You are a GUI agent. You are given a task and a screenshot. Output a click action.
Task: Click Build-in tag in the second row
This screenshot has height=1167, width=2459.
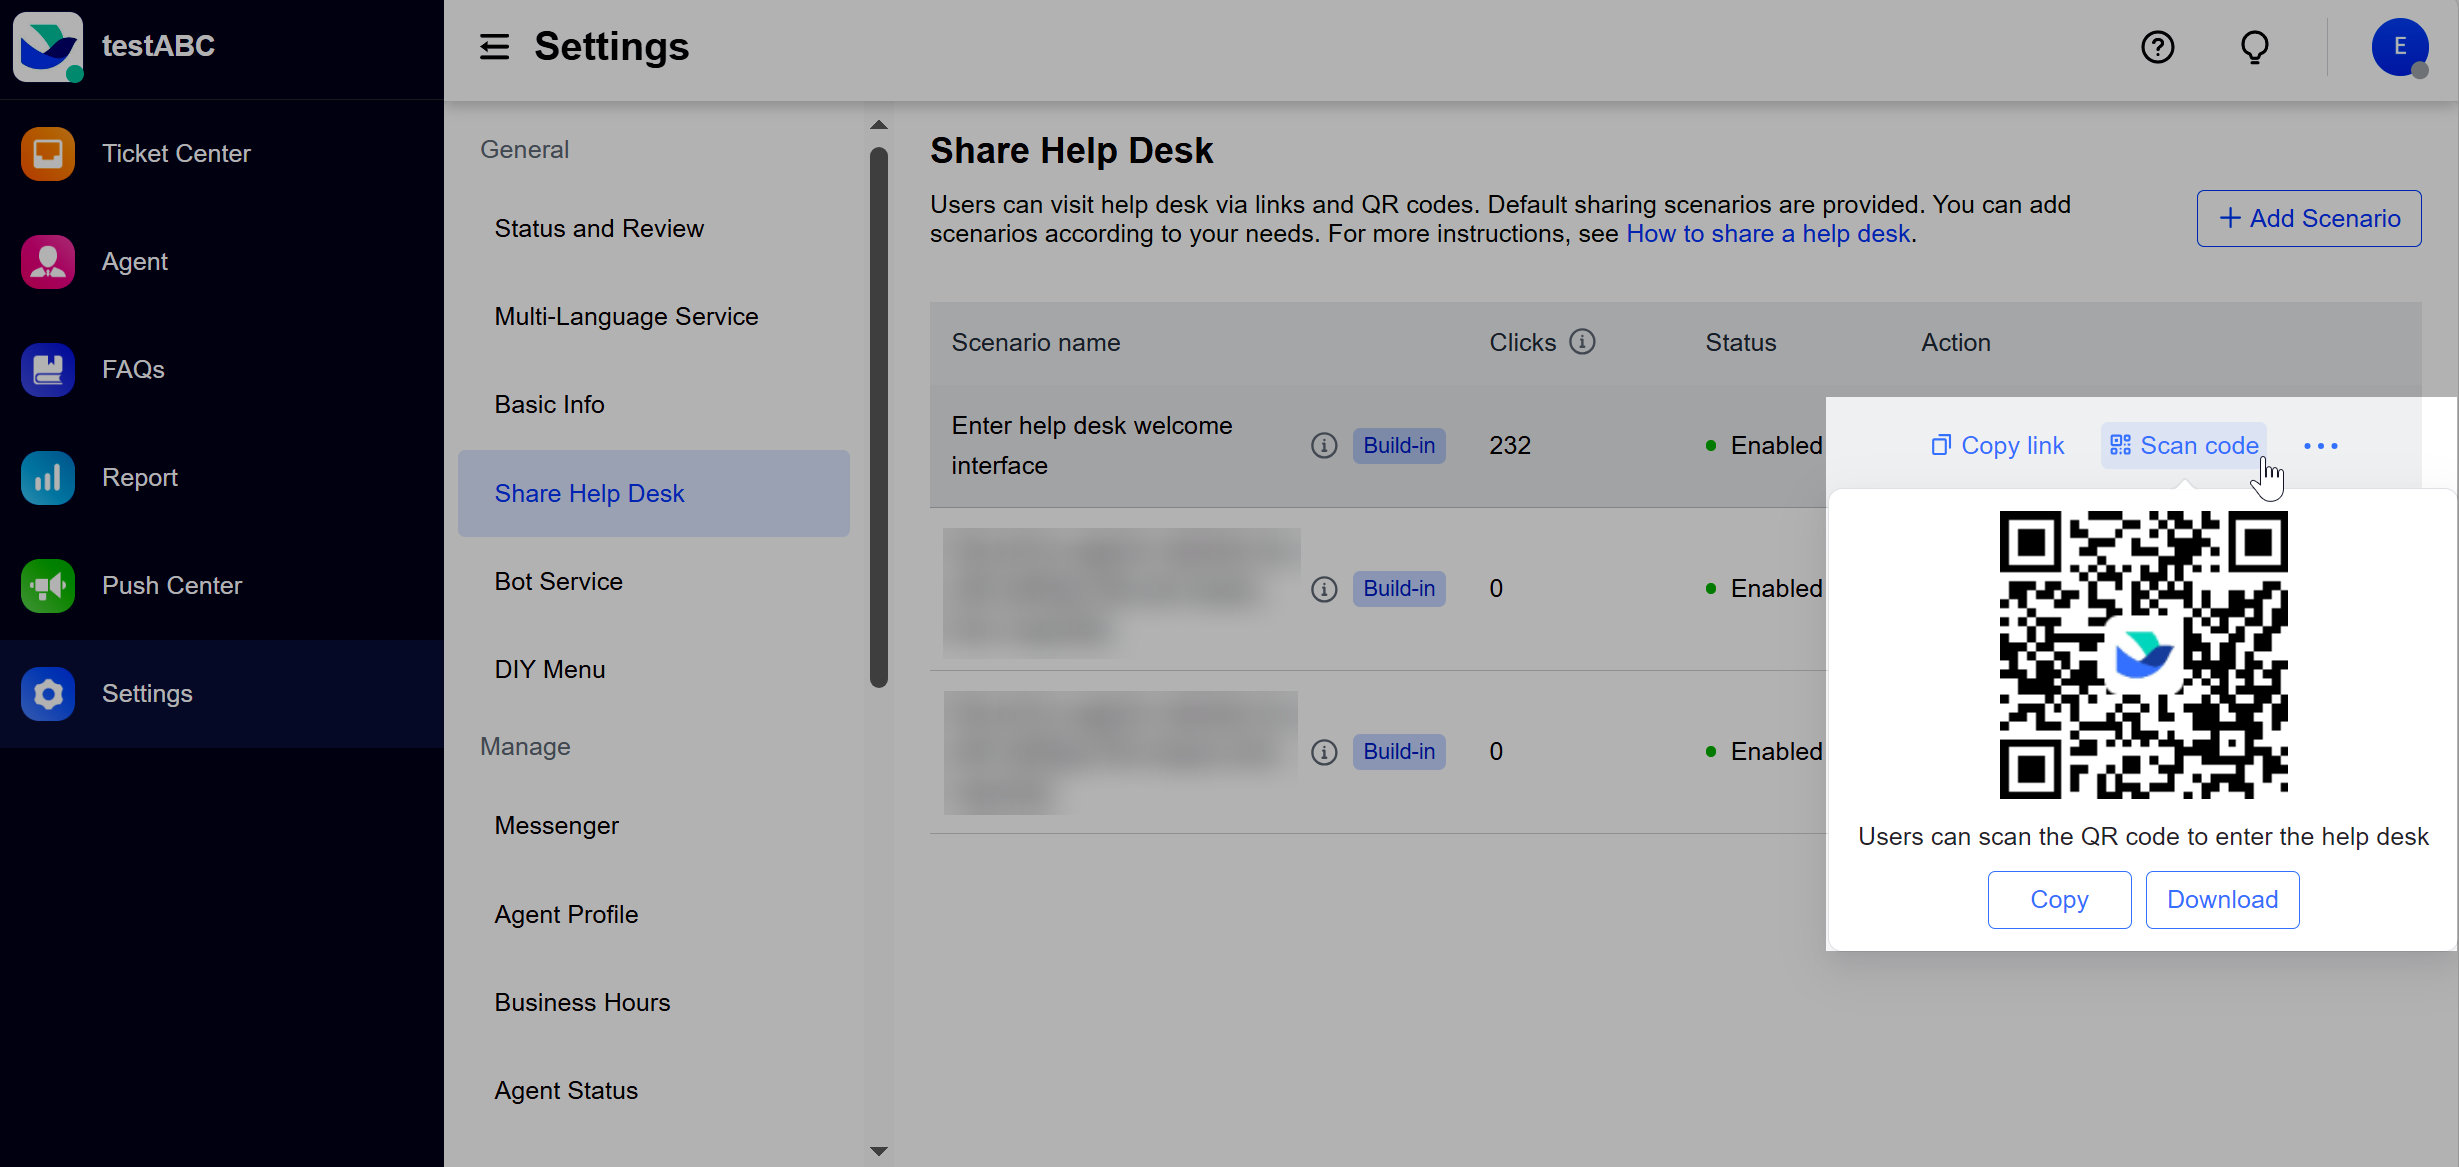(x=1399, y=589)
